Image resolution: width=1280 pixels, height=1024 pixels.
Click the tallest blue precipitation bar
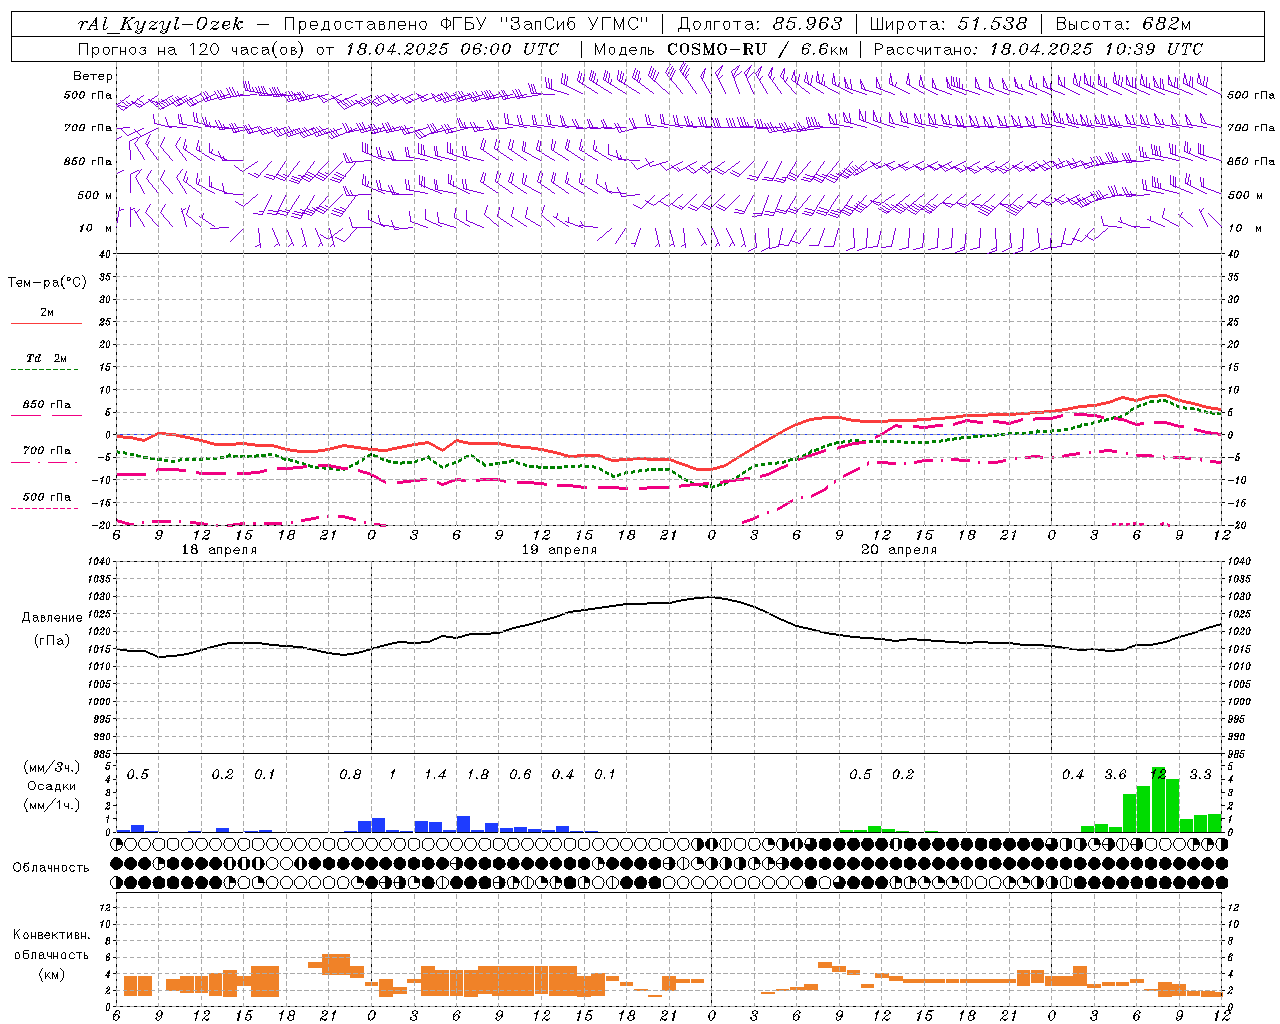click(x=463, y=824)
